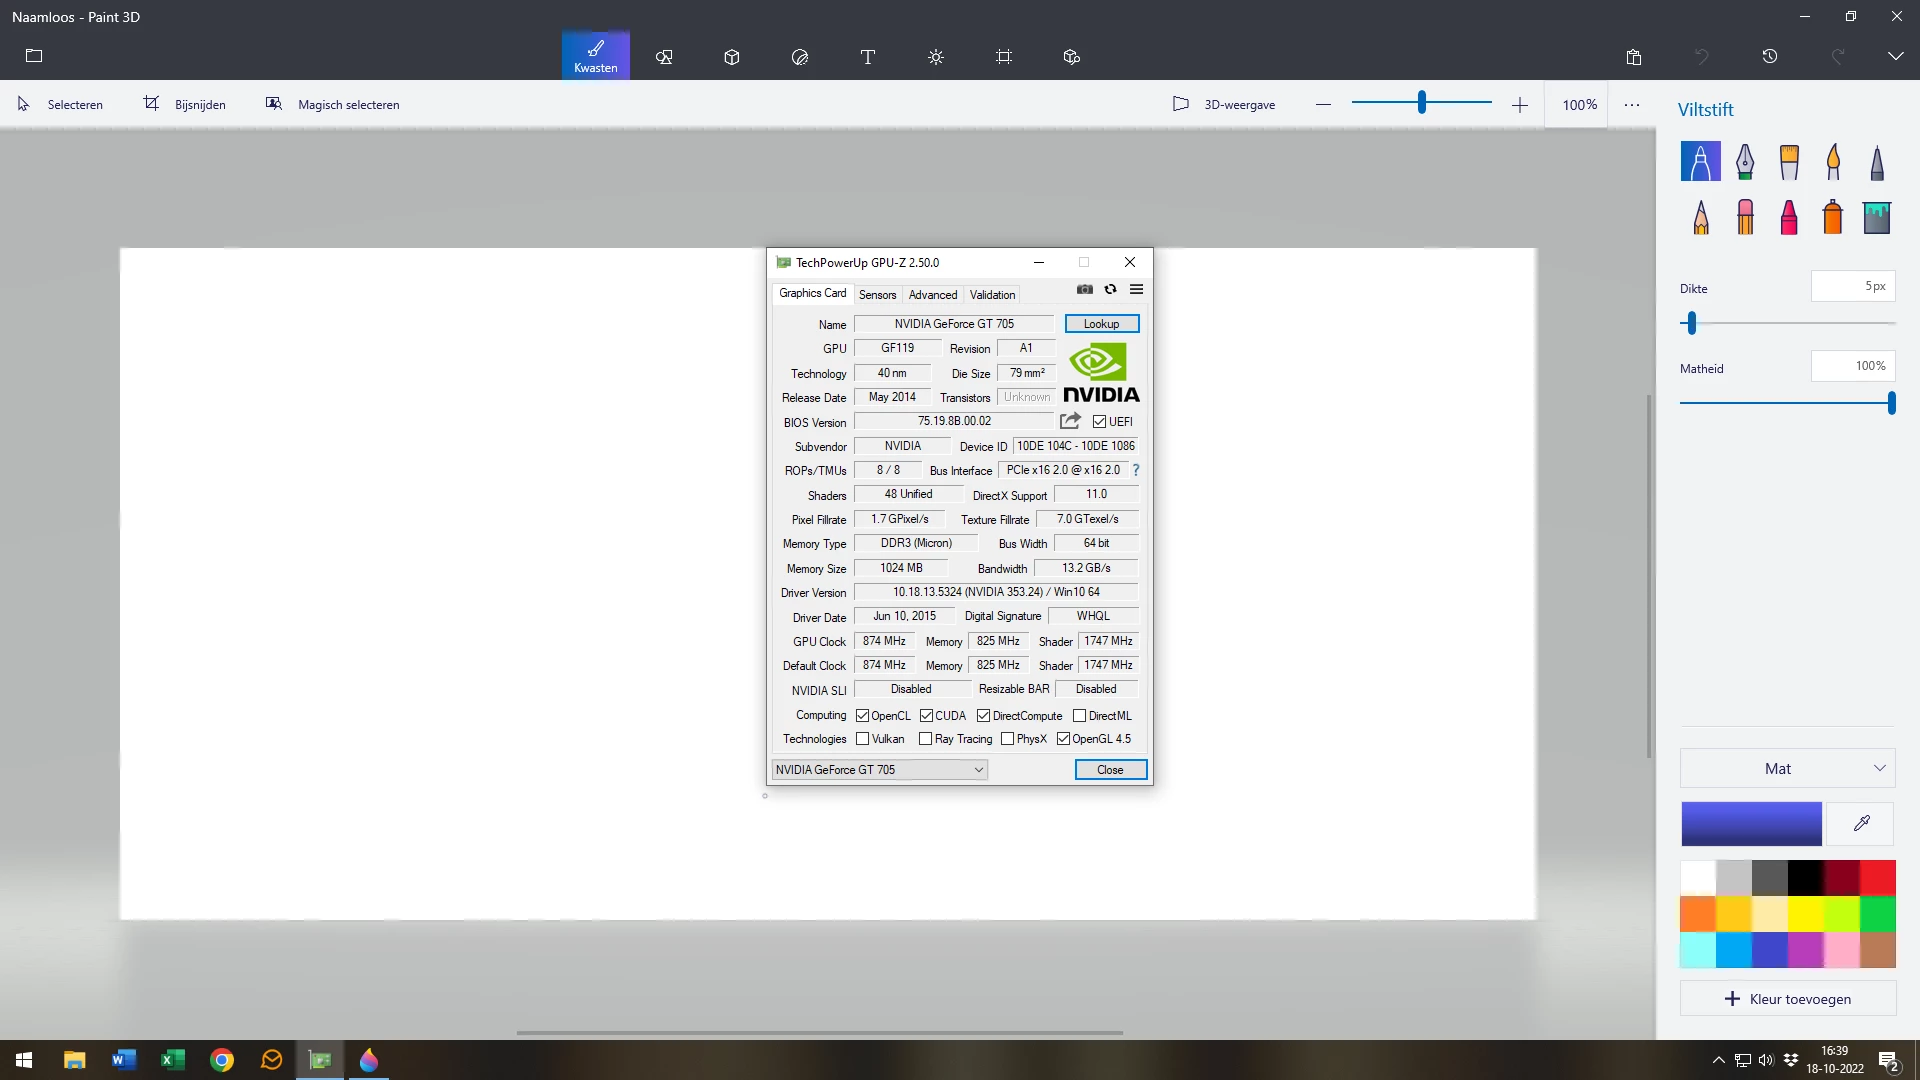Toggle the Vulkan checkbox
Viewport: 1920px width, 1080px height.
863,739
